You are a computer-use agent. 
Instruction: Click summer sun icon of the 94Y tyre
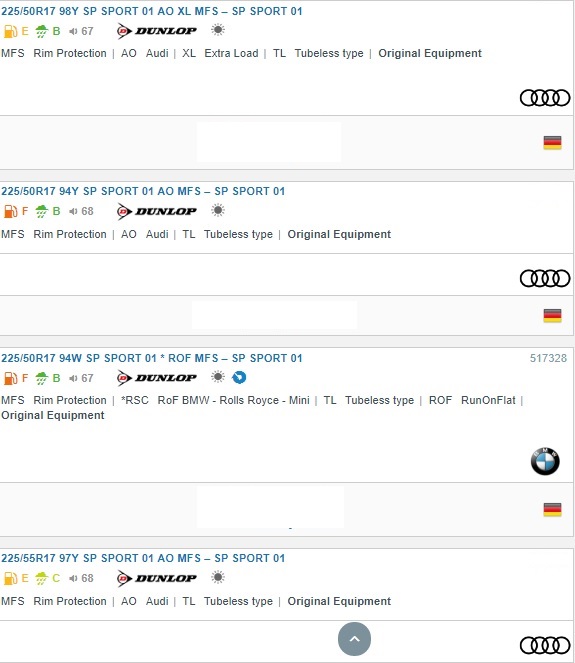point(218,210)
